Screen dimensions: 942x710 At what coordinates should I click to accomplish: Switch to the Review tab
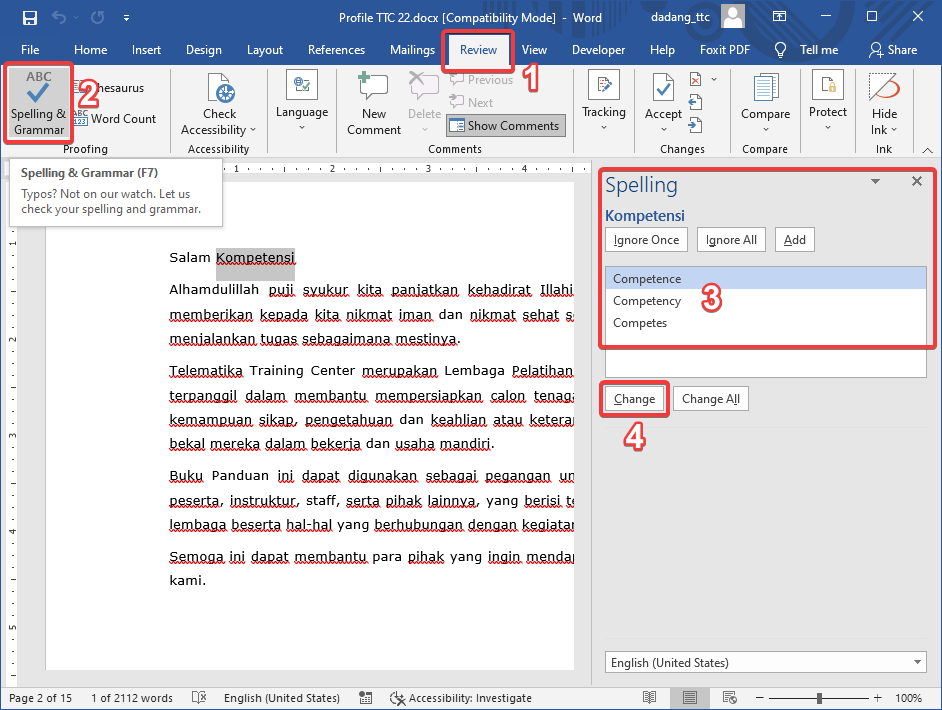pyautogui.click(x=478, y=49)
